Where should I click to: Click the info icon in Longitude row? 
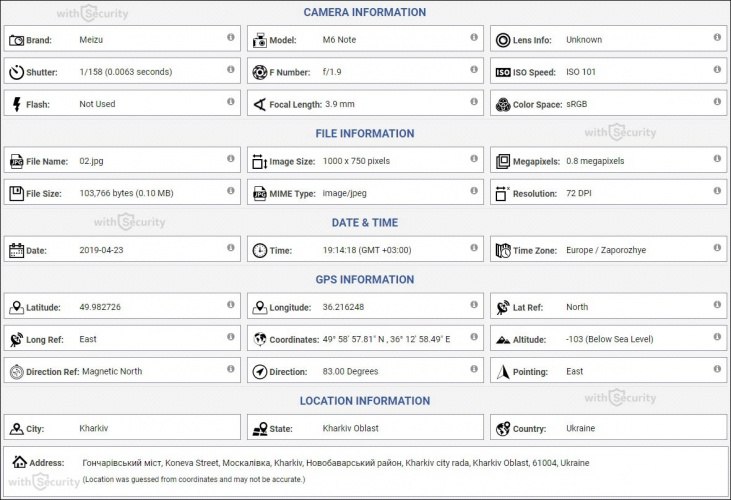[x=474, y=304]
